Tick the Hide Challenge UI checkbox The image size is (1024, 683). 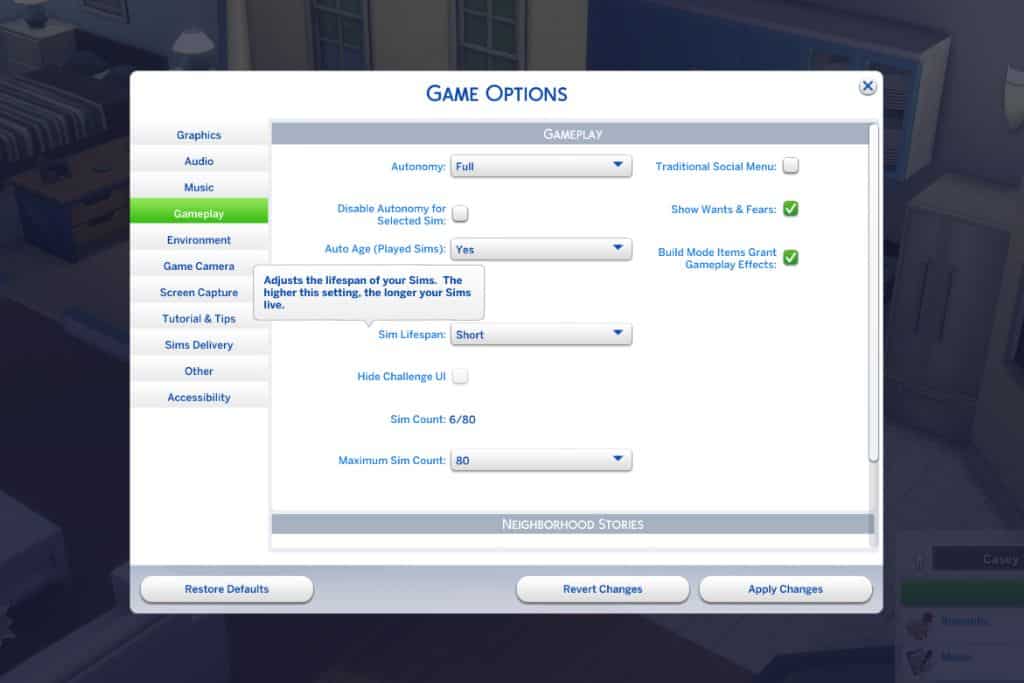click(460, 376)
